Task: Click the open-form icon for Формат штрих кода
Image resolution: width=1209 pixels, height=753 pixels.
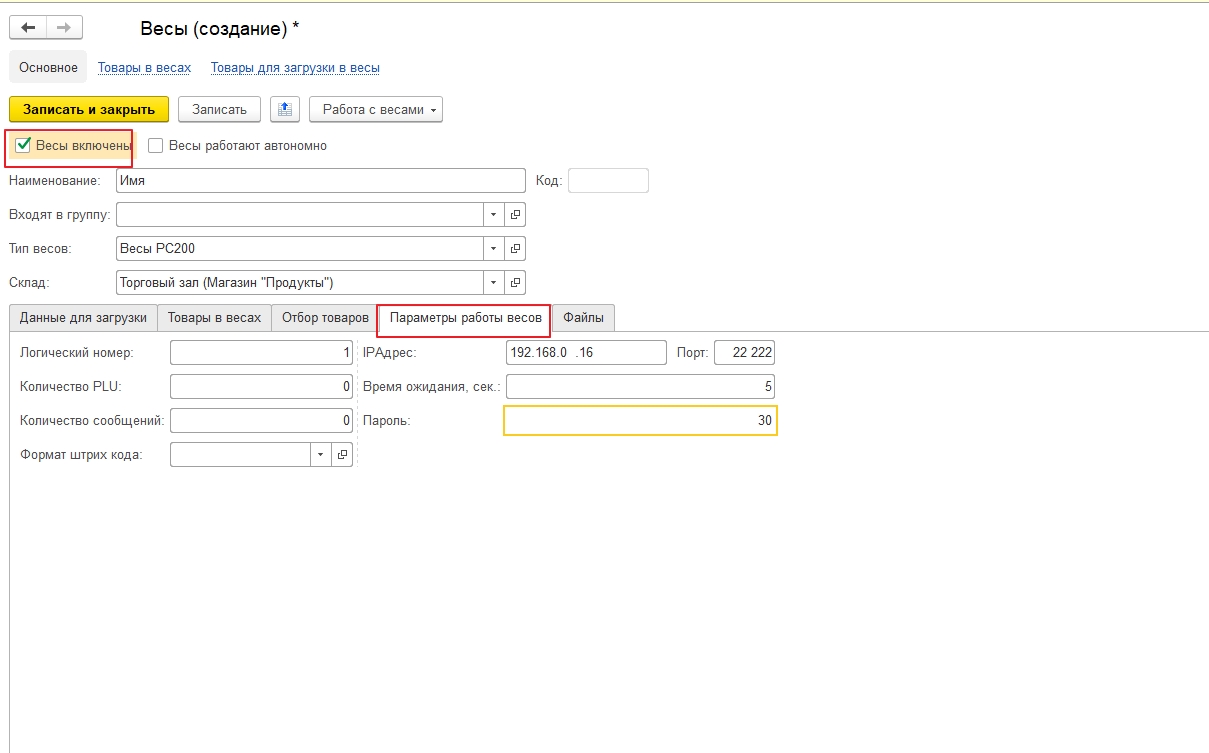Action: (x=342, y=455)
